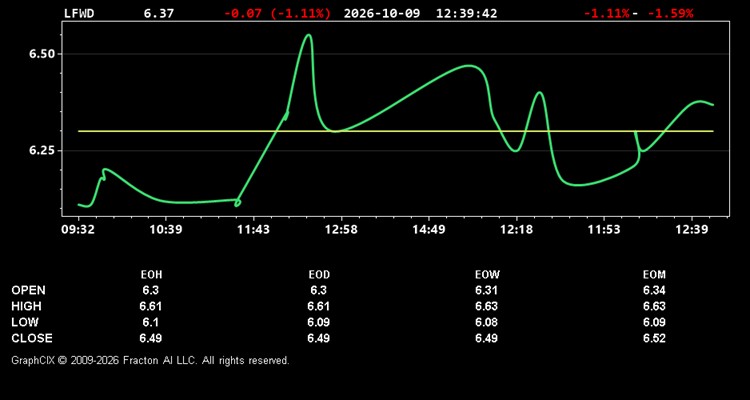
Task: Click the EOD HIGH value 6.61
Action: (319, 306)
